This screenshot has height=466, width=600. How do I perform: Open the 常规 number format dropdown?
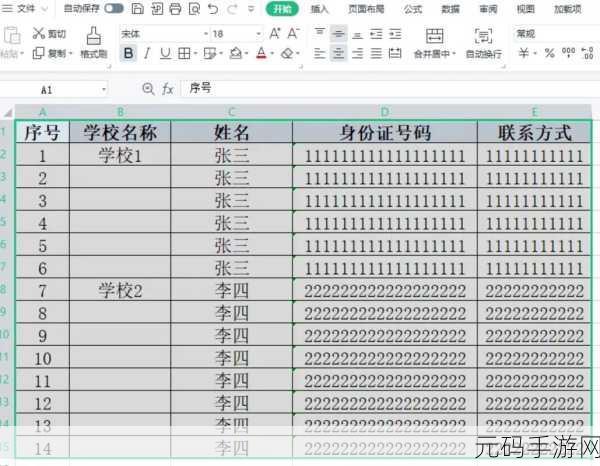(x=556, y=34)
